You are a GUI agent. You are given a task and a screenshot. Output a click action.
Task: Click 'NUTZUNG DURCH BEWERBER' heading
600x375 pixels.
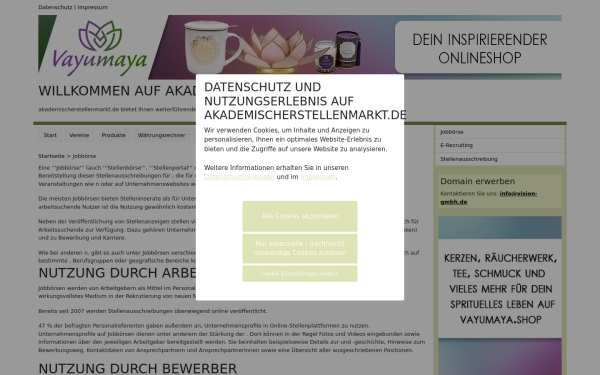(138, 368)
